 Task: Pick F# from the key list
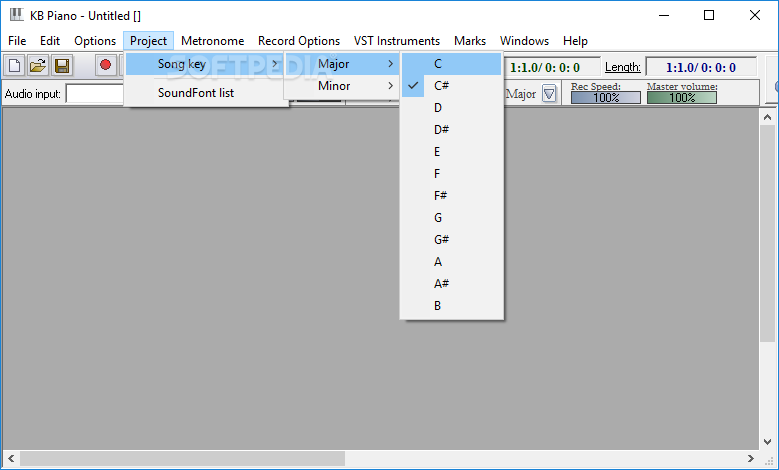(452, 196)
